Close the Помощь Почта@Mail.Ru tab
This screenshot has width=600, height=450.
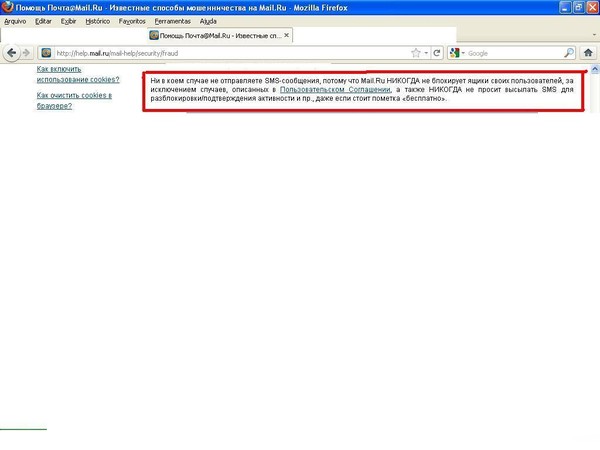click(287, 35)
